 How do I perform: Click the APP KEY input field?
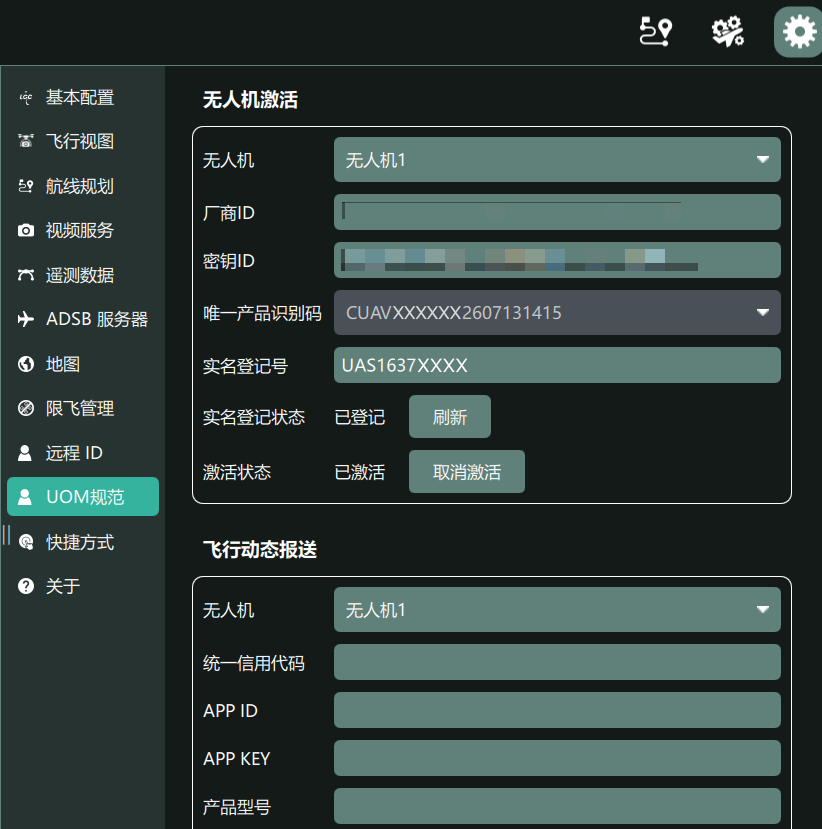(x=557, y=758)
